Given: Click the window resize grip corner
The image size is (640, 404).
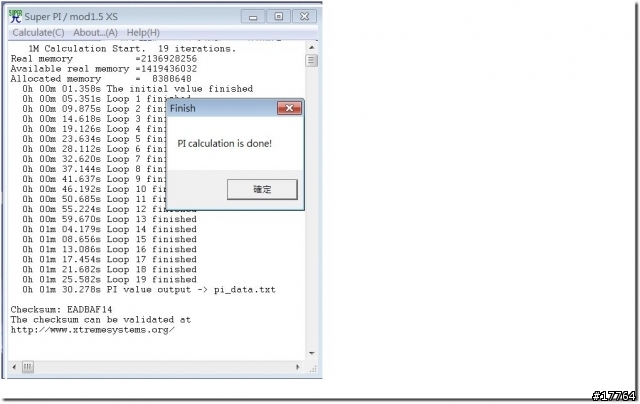Looking at the screenshot, I should 313,368.
